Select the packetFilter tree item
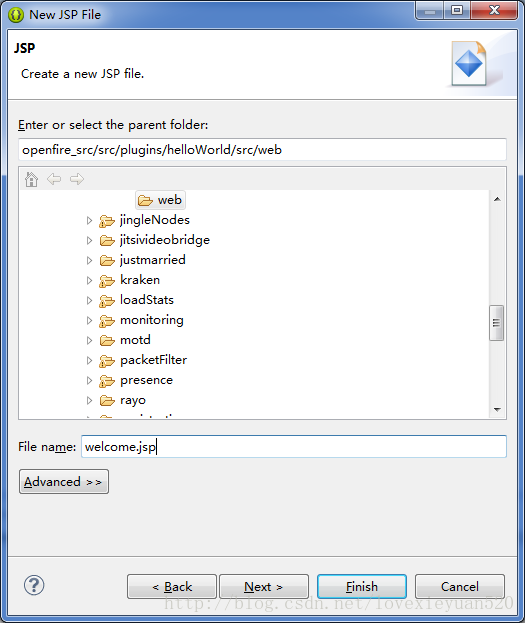This screenshot has height=623, width=525. click(153, 360)
